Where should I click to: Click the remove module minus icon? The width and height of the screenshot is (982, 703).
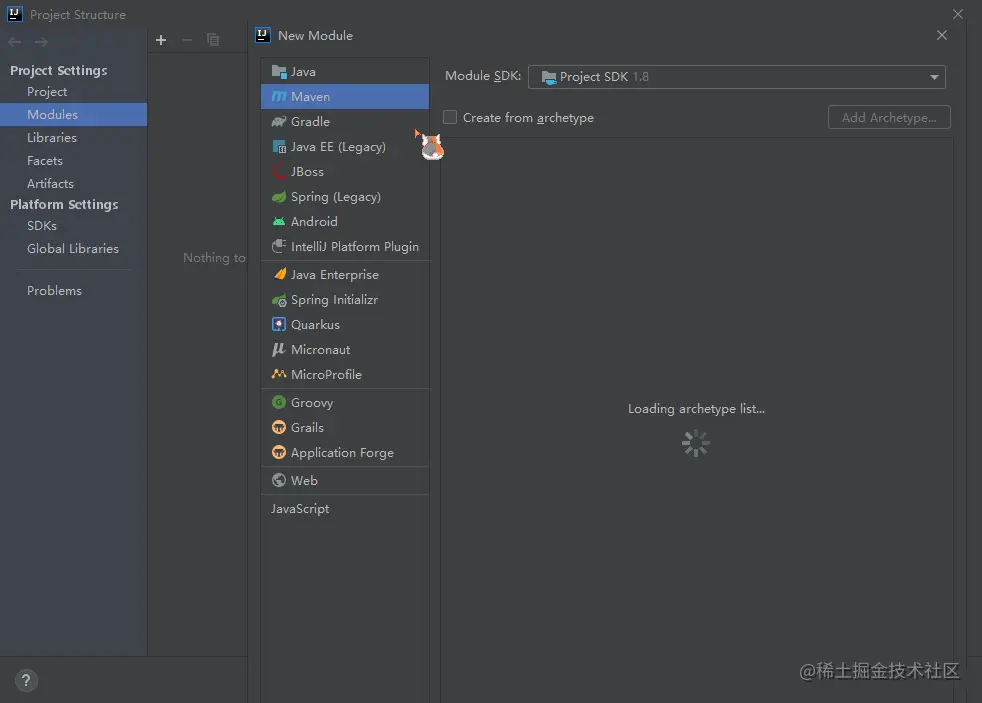187,40
